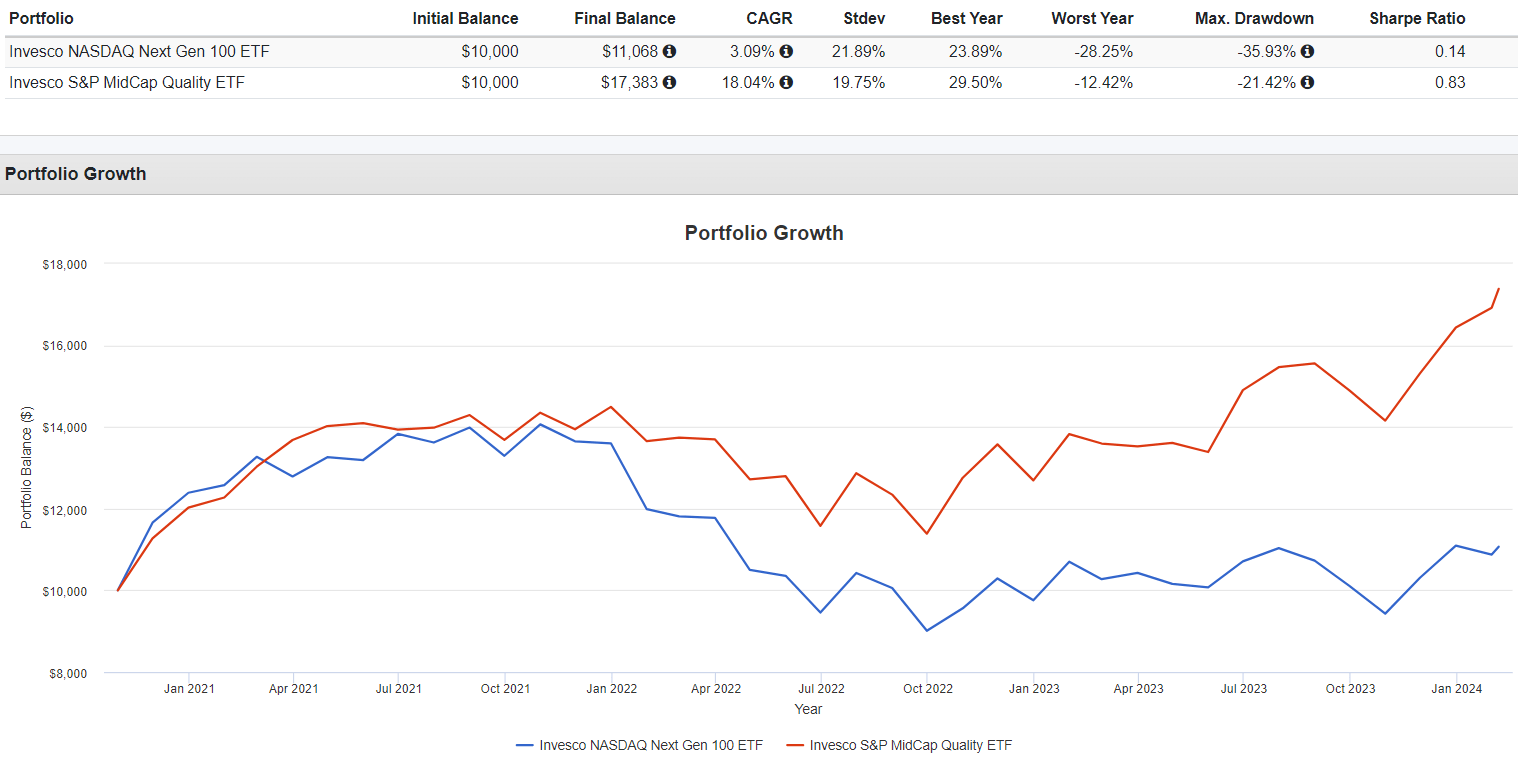This screenshot has width=1518, height=761.
Task: Click the $18,000 y-axis label
Action: (65, 265)
